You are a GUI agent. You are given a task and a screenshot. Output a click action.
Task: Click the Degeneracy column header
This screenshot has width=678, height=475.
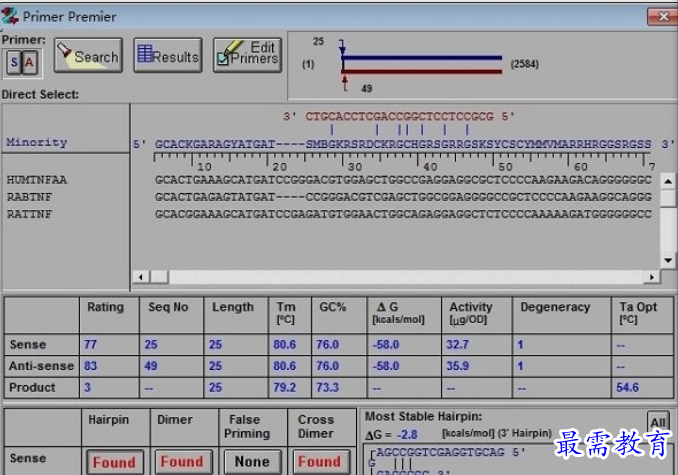pos(555,307)
